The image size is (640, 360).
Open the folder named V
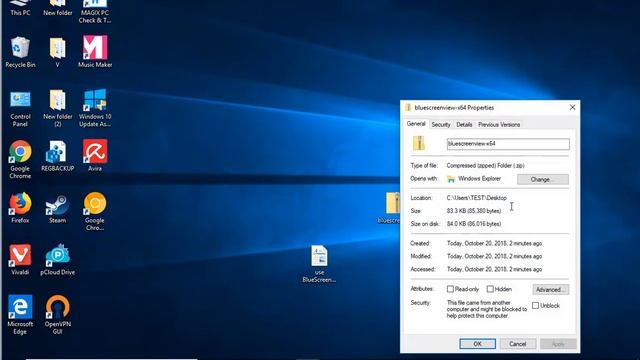coord(58,52)
